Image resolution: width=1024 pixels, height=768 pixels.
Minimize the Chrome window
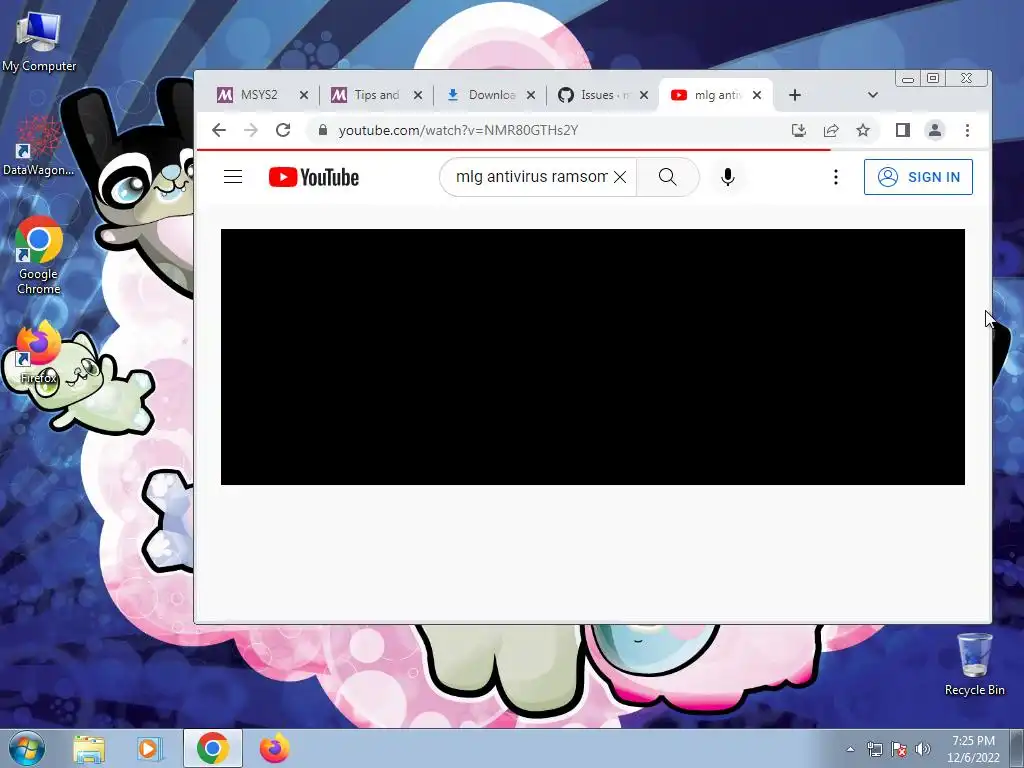point(908,79)
